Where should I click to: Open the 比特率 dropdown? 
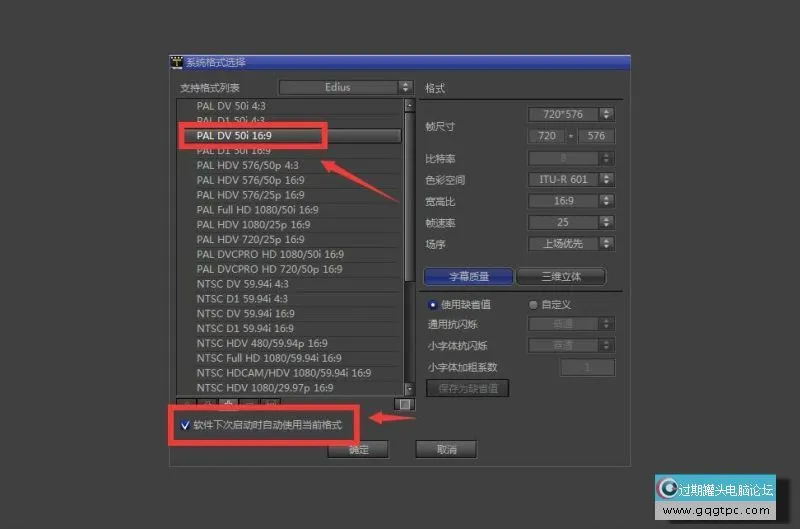pos(570,158)
